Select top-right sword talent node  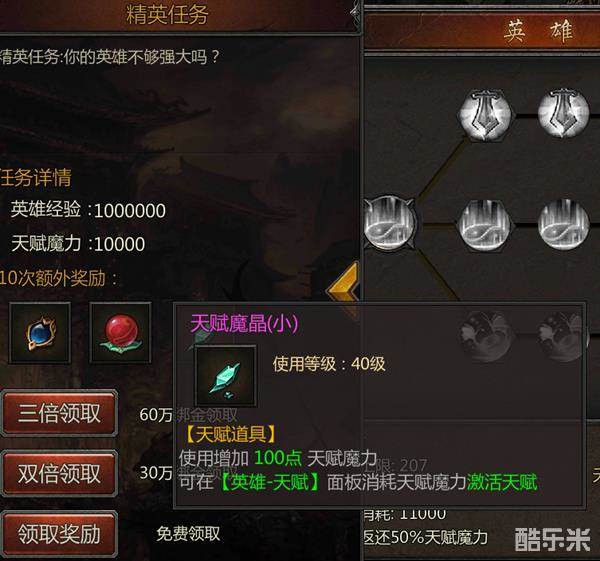(563, 113)
